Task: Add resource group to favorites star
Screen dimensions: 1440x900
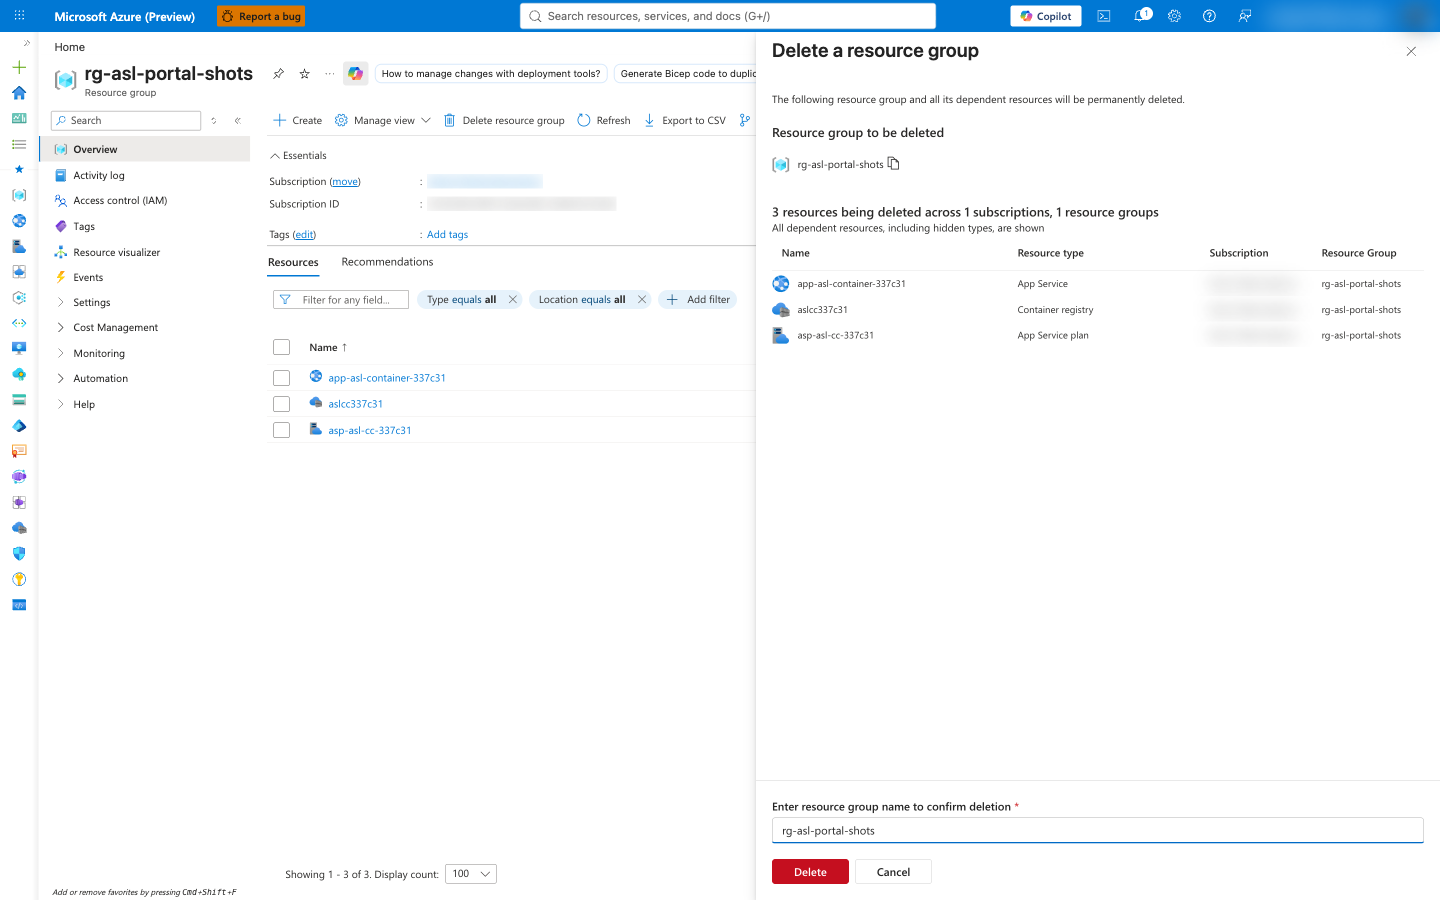Action: (x=304, y=74)
